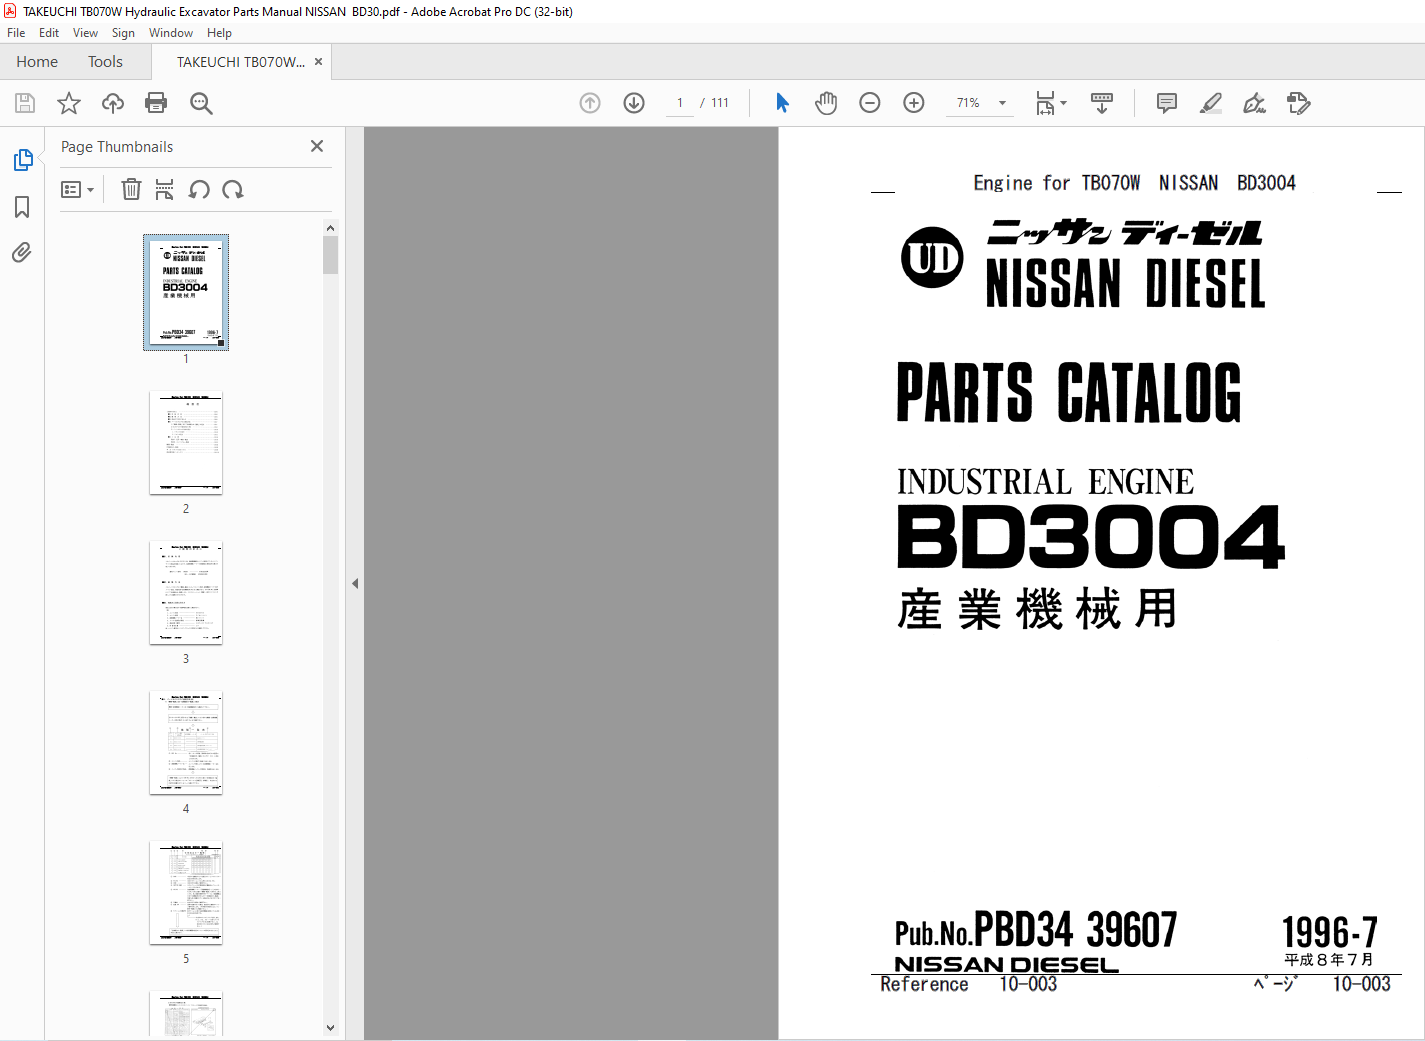
Task: Switch to the Tools tab
Action: 105,62
